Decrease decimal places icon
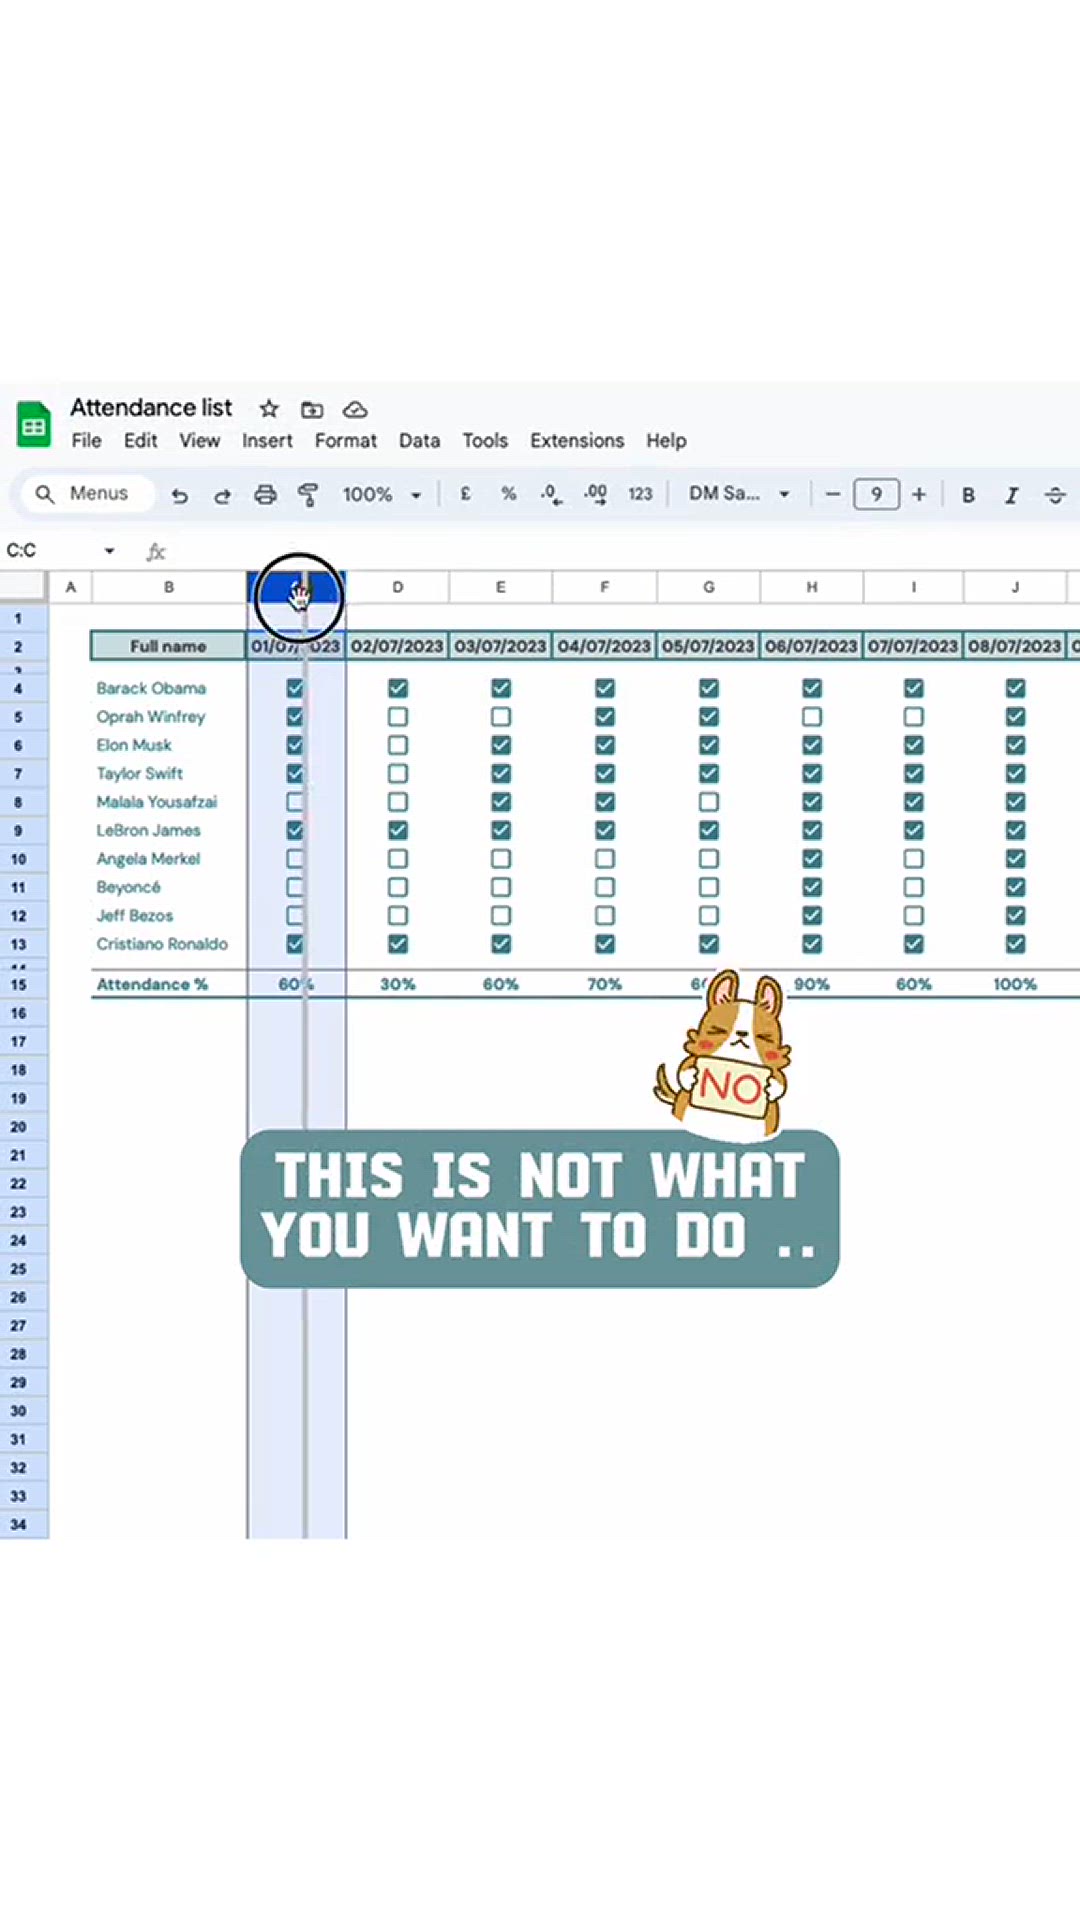 click(551, 493)
